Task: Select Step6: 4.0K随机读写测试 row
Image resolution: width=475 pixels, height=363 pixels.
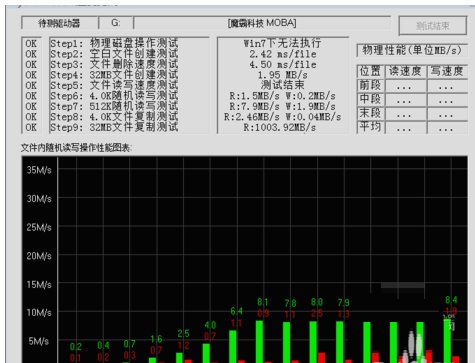Action: 114,96
